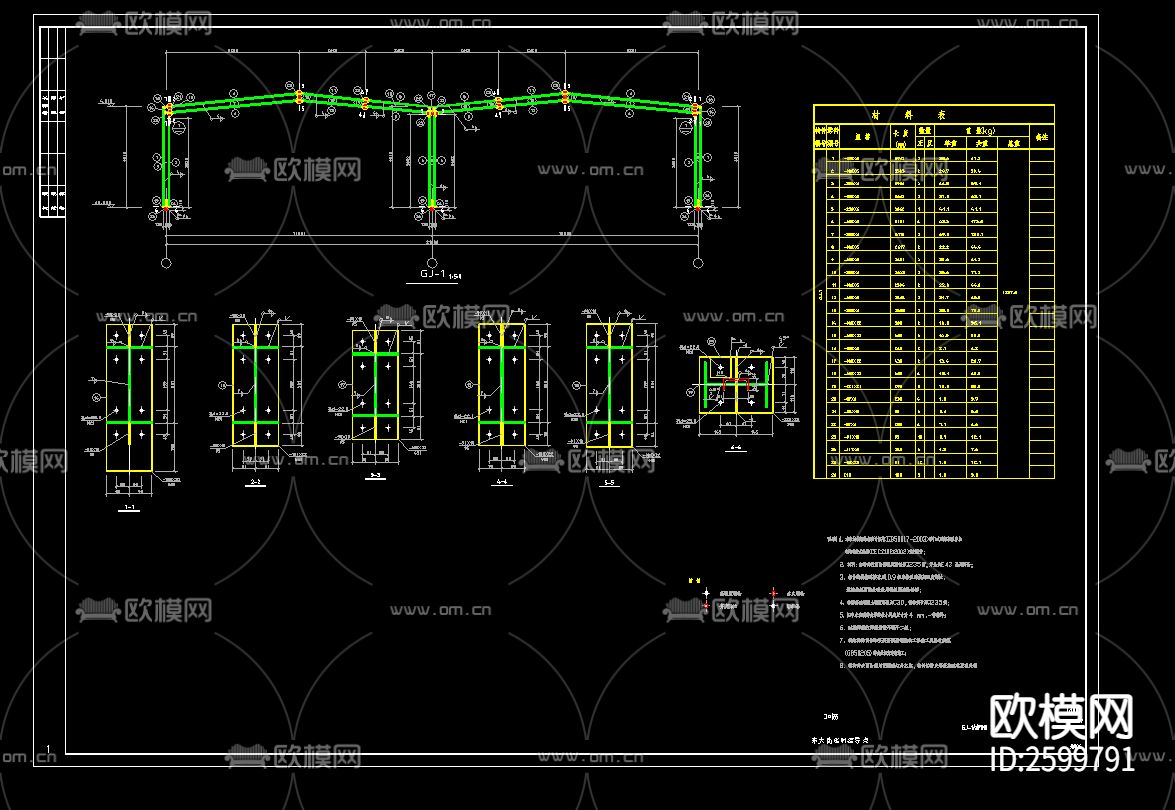Click the section label 1-1
The height and width of the screenshot is (810, 1175).
(x=129, y=507)
